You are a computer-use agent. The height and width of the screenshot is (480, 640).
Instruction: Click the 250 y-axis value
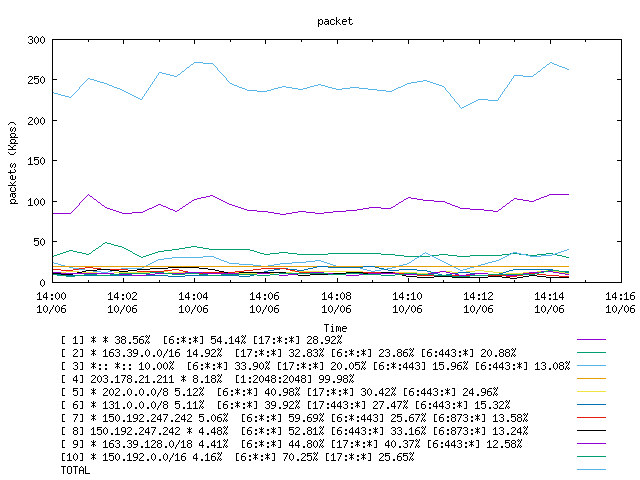pos(36,80)
